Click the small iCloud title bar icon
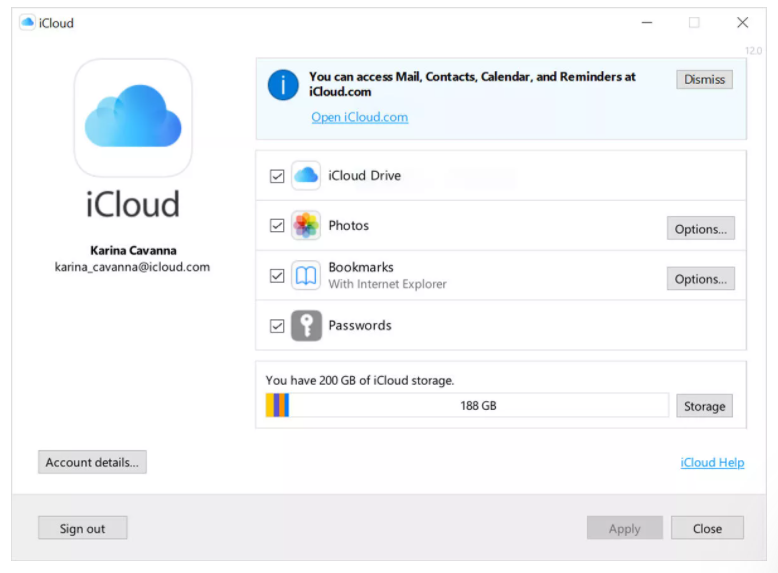Image resolution: width=778 pixels, height=573 pixels. pos(27,23)
